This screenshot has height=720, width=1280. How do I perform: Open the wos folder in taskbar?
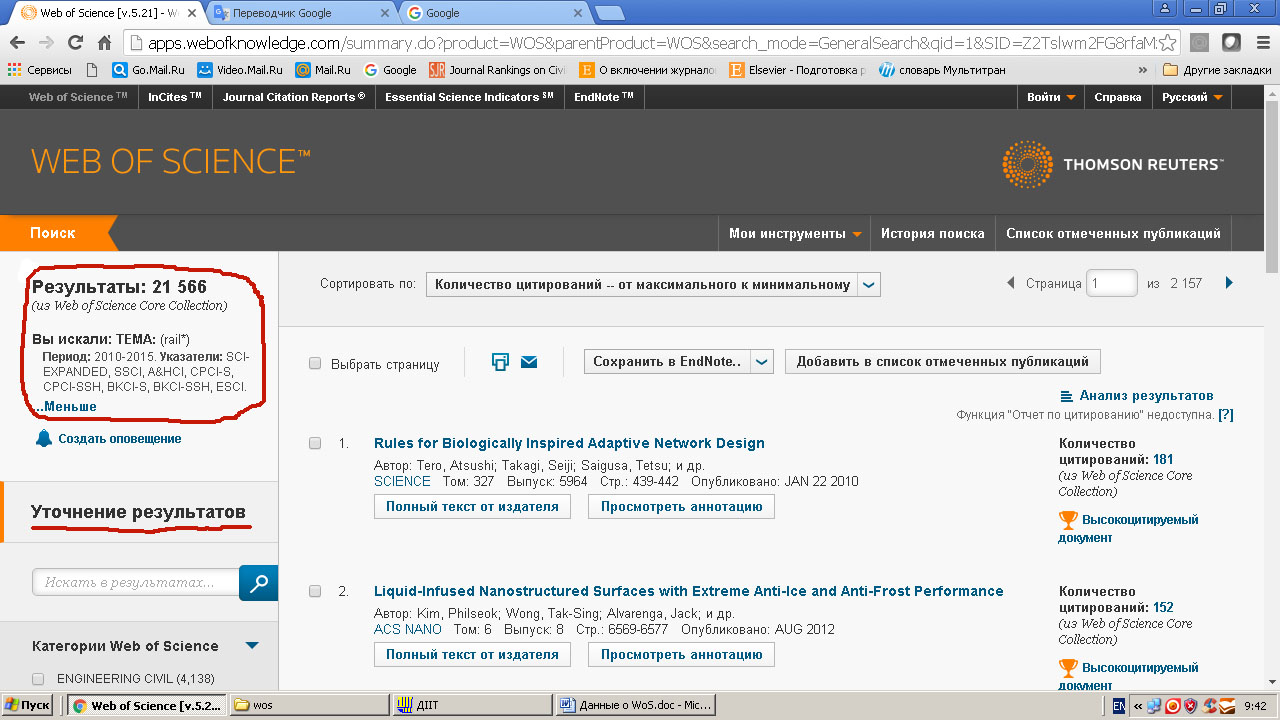[310, 705]
